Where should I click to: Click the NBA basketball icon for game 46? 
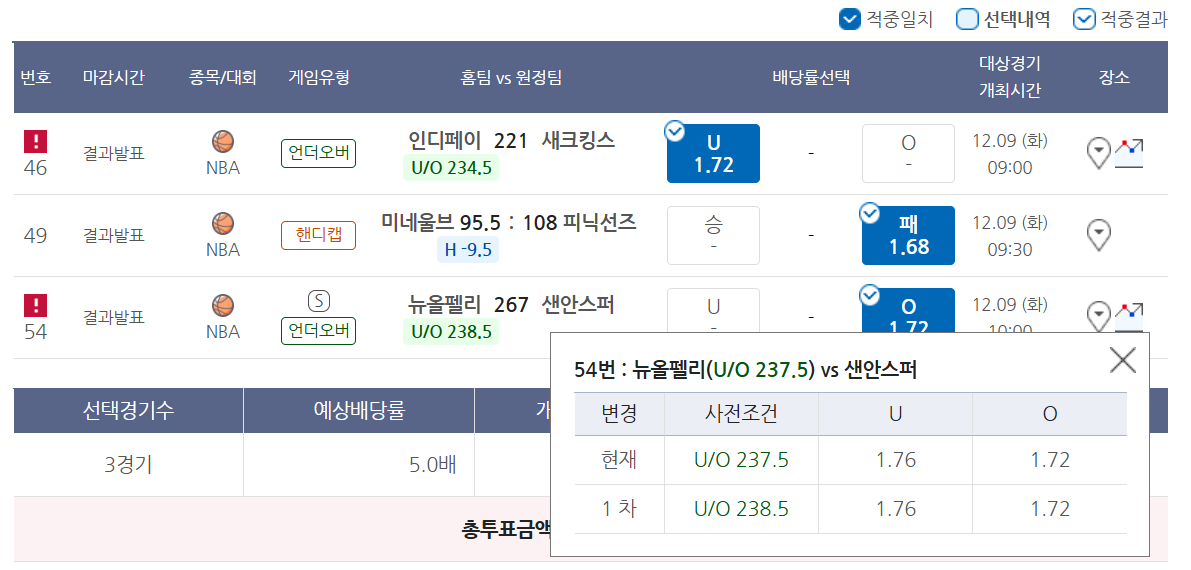(x=223, y=142)
